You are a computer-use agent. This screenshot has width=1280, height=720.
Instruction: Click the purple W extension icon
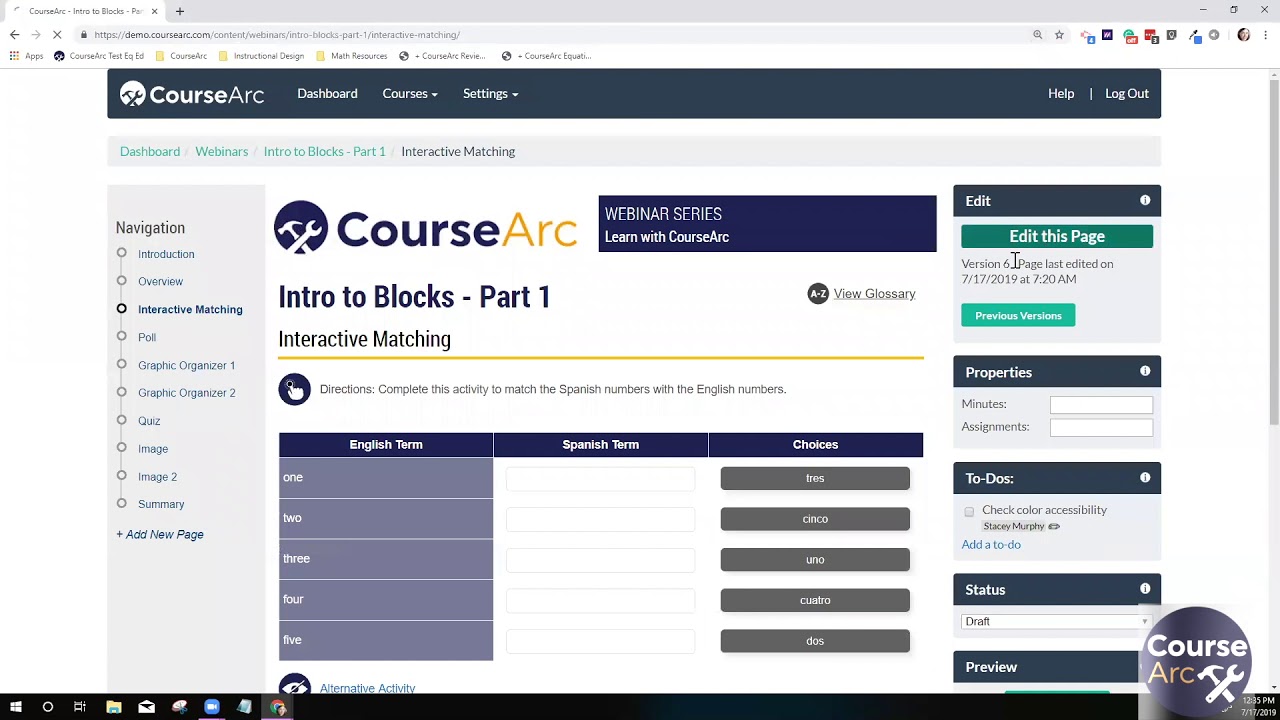pyautogui.click(x=1107, y=35)
